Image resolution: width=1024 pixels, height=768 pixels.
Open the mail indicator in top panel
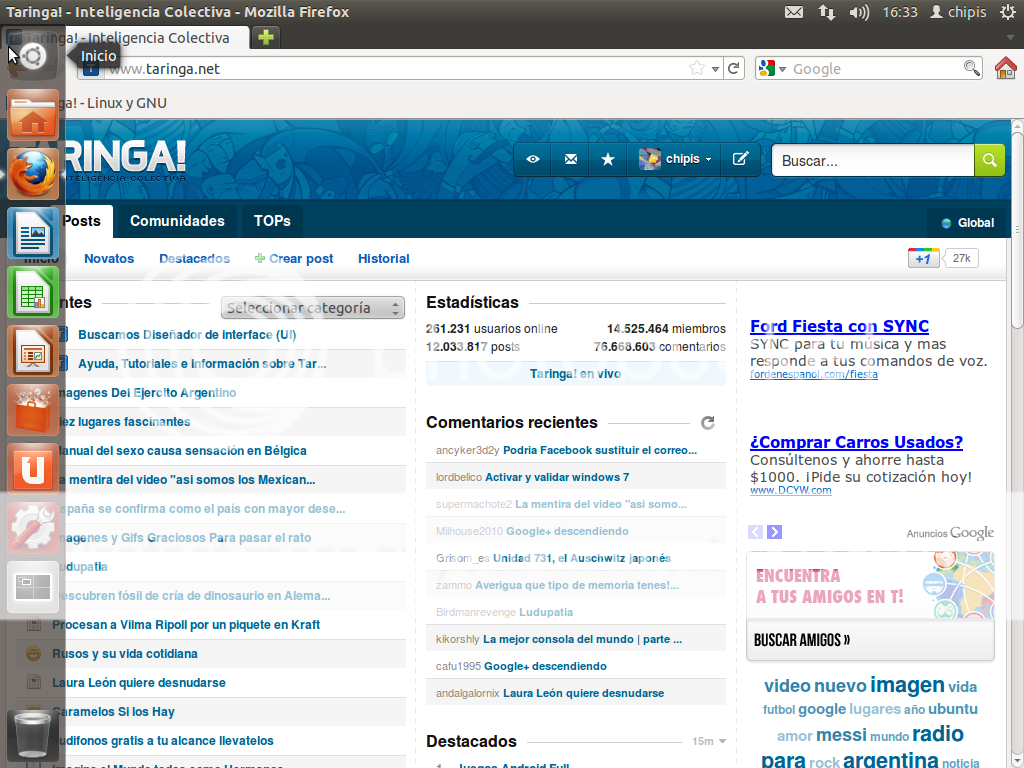coord(793,12)
